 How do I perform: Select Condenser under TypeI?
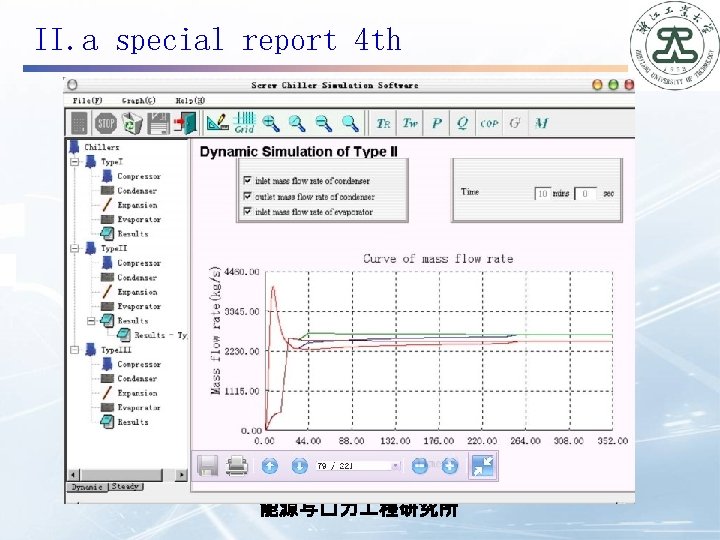[x=137, y=191]
